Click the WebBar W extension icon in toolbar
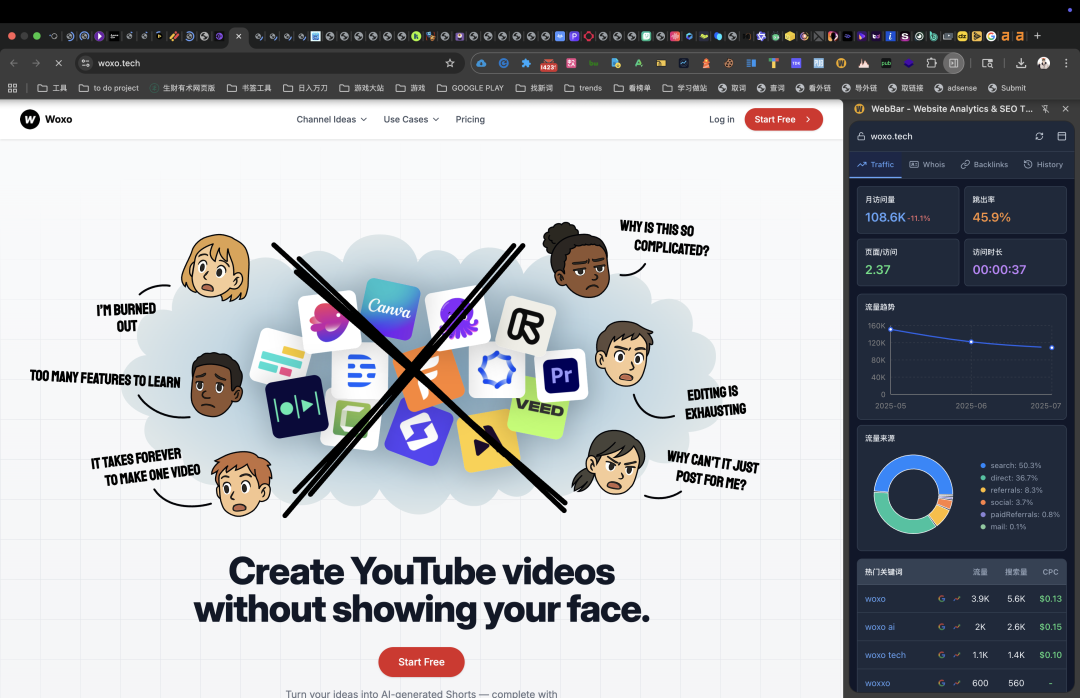This screenshot has height=698, width=1080. coord(841,63)
